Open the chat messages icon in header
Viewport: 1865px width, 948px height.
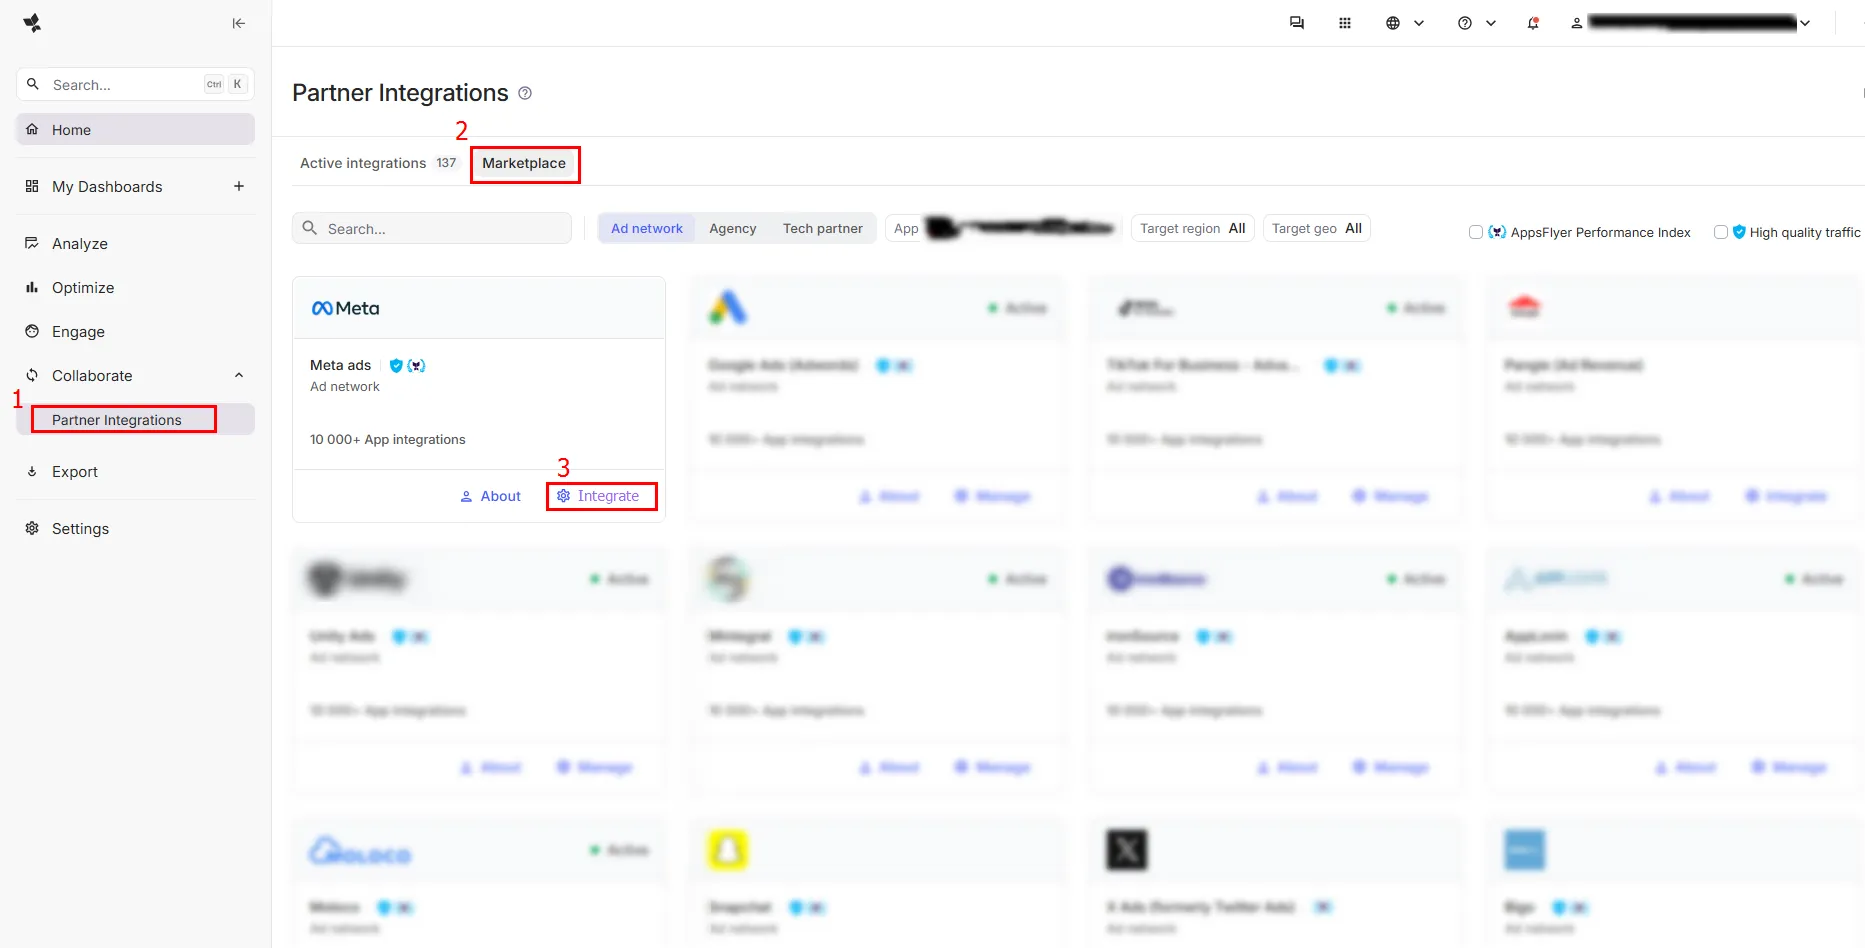[x=1297, y=23]
